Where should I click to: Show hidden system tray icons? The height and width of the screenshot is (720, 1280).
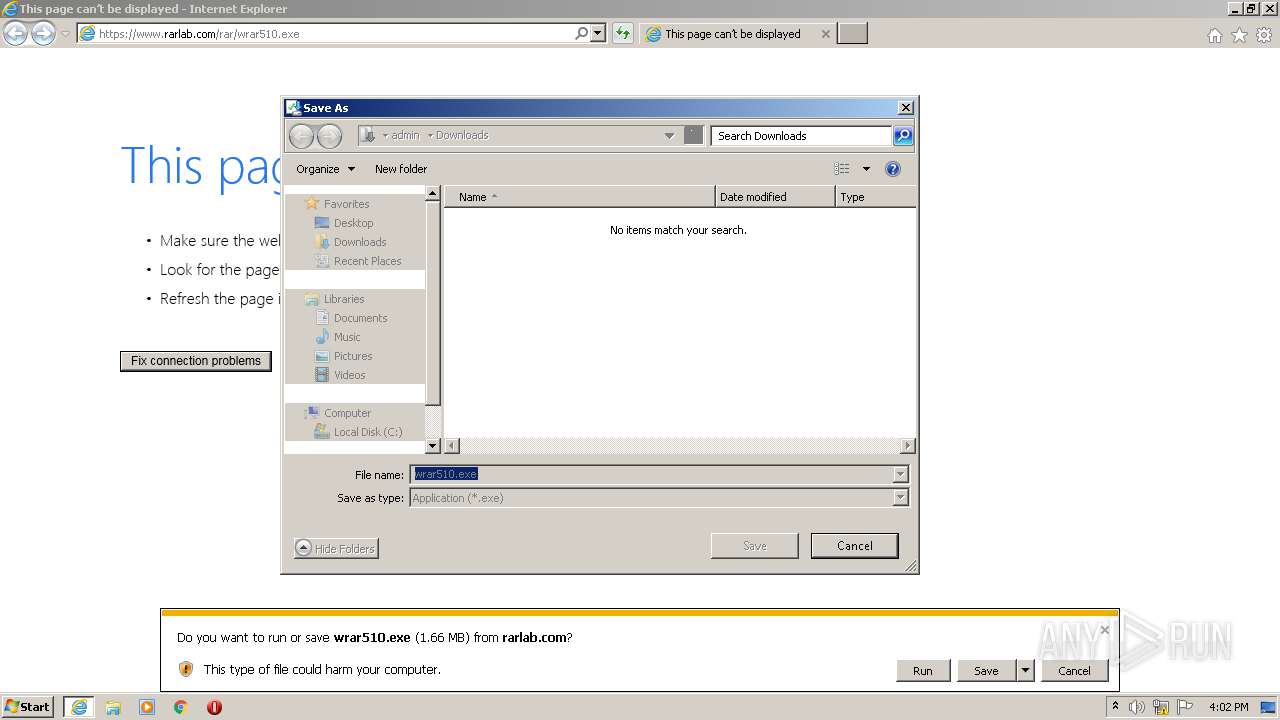(x=1115, y=707)
